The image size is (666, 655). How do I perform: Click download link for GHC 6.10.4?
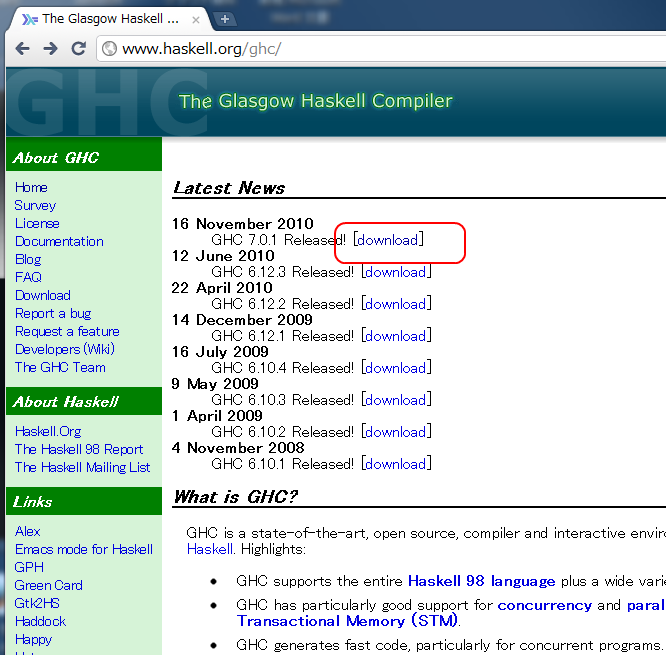coord(395,368)
